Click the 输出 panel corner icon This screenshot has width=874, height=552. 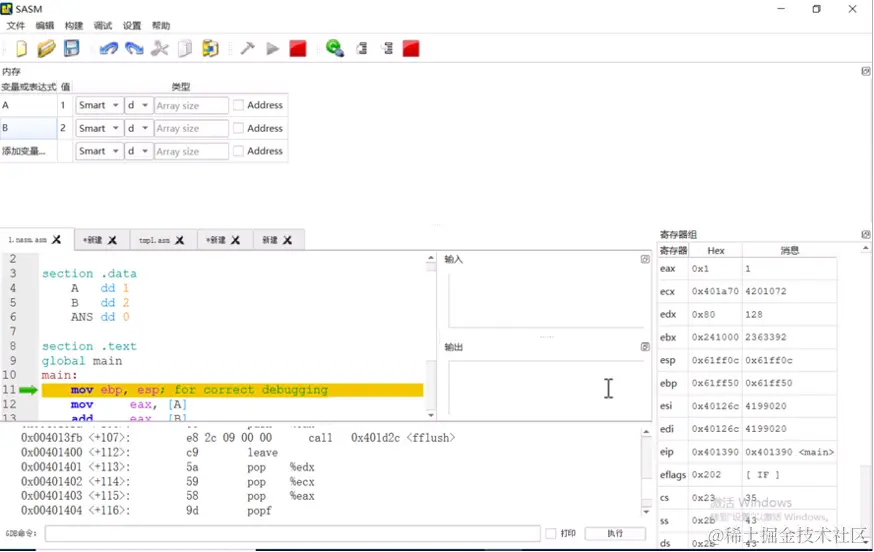point(645,347)
